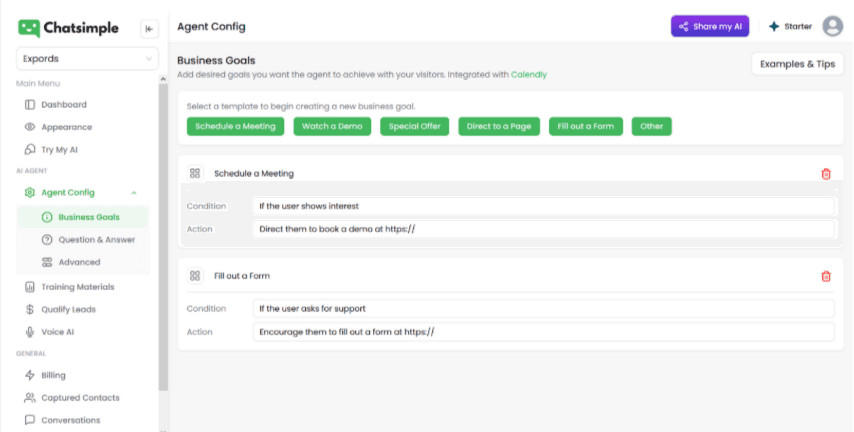Click the Business Goals info icon
Screen dimensions: 854x432
[x=47, y=217]
